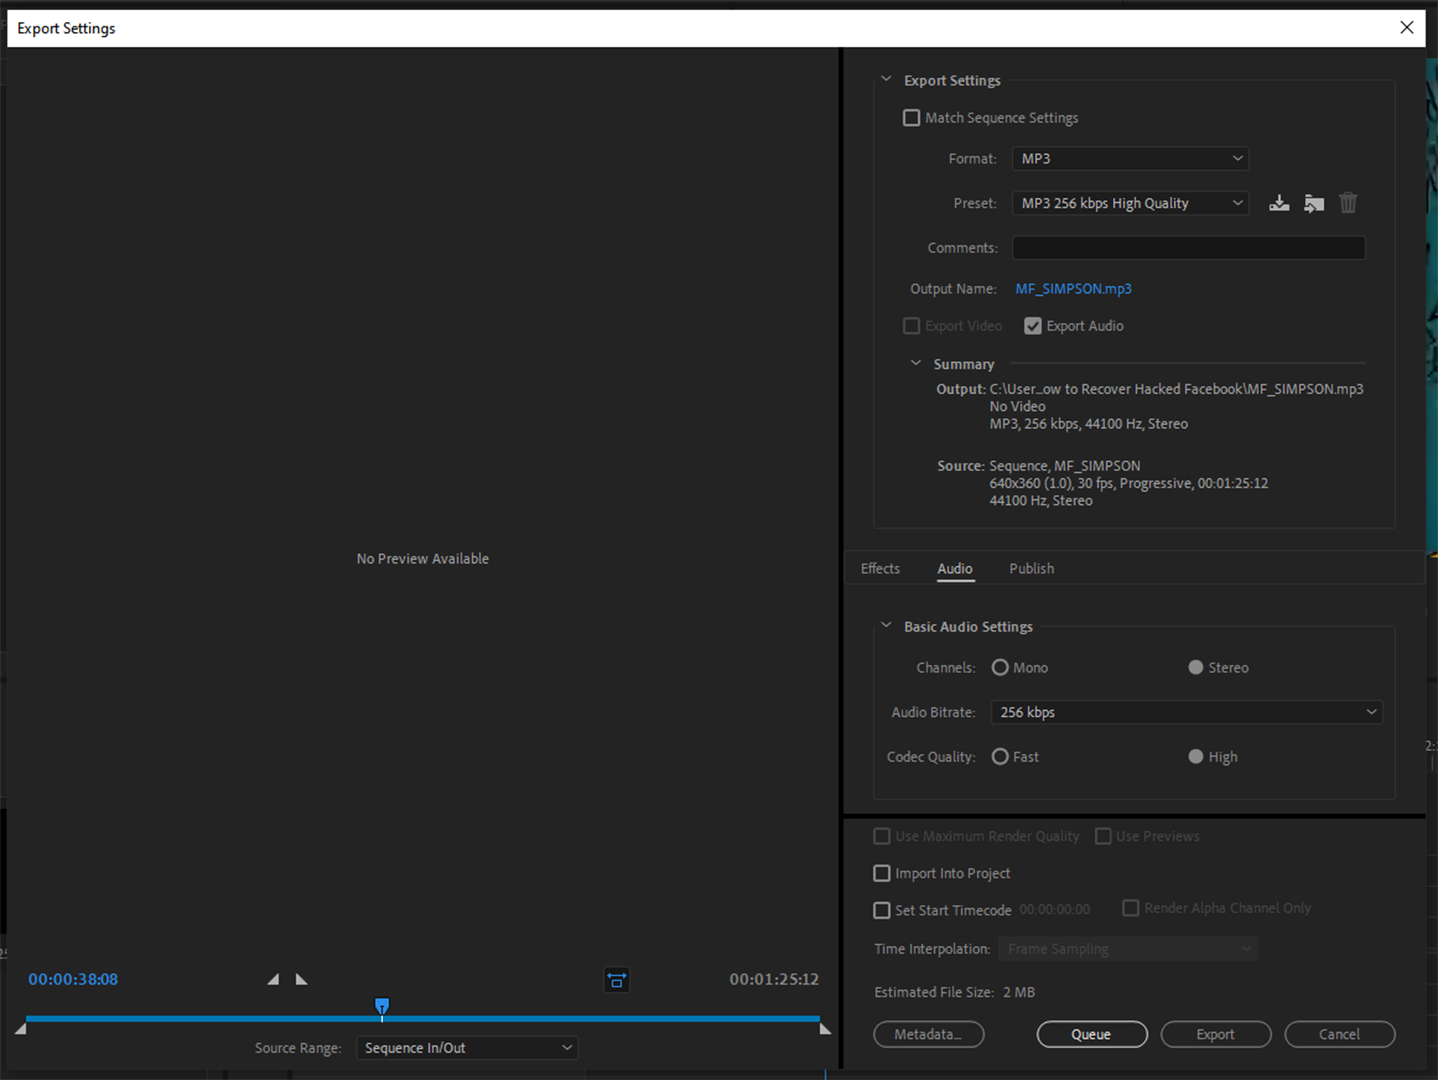Click the Import Preset folder icon
Viewport: 1438px width, 1080px height.
pos(1313,203)
